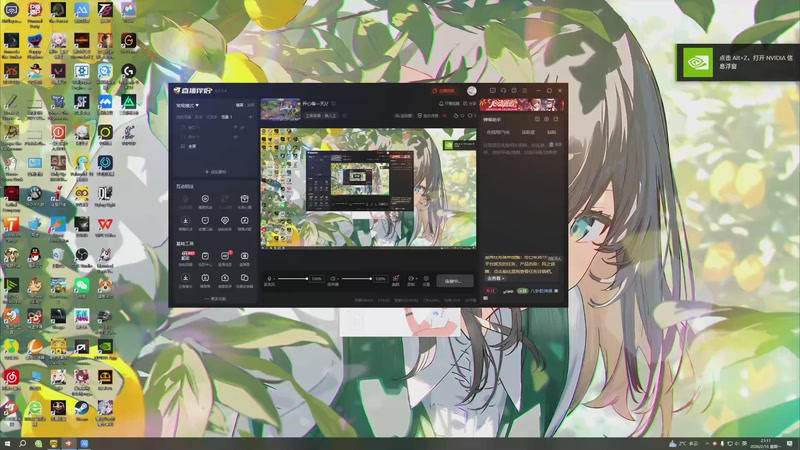800x450 pixels.
Task: Click the user avatar in title bar
Action: click(471, 91)
